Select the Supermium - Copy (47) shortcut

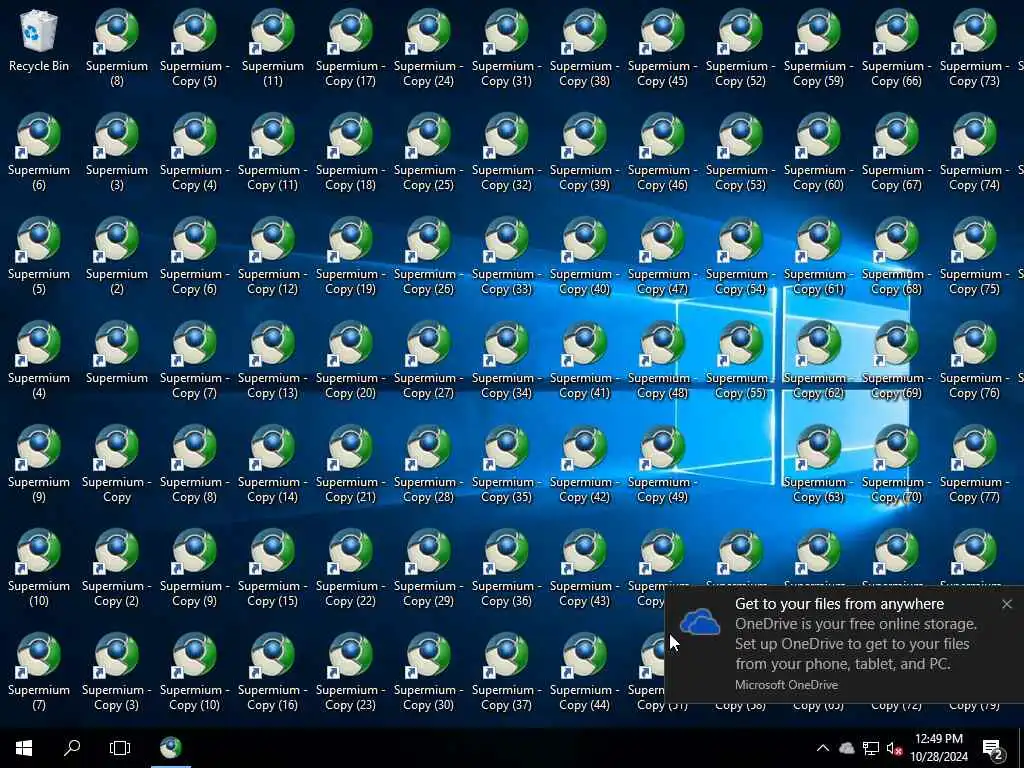[x=662, y=256]
